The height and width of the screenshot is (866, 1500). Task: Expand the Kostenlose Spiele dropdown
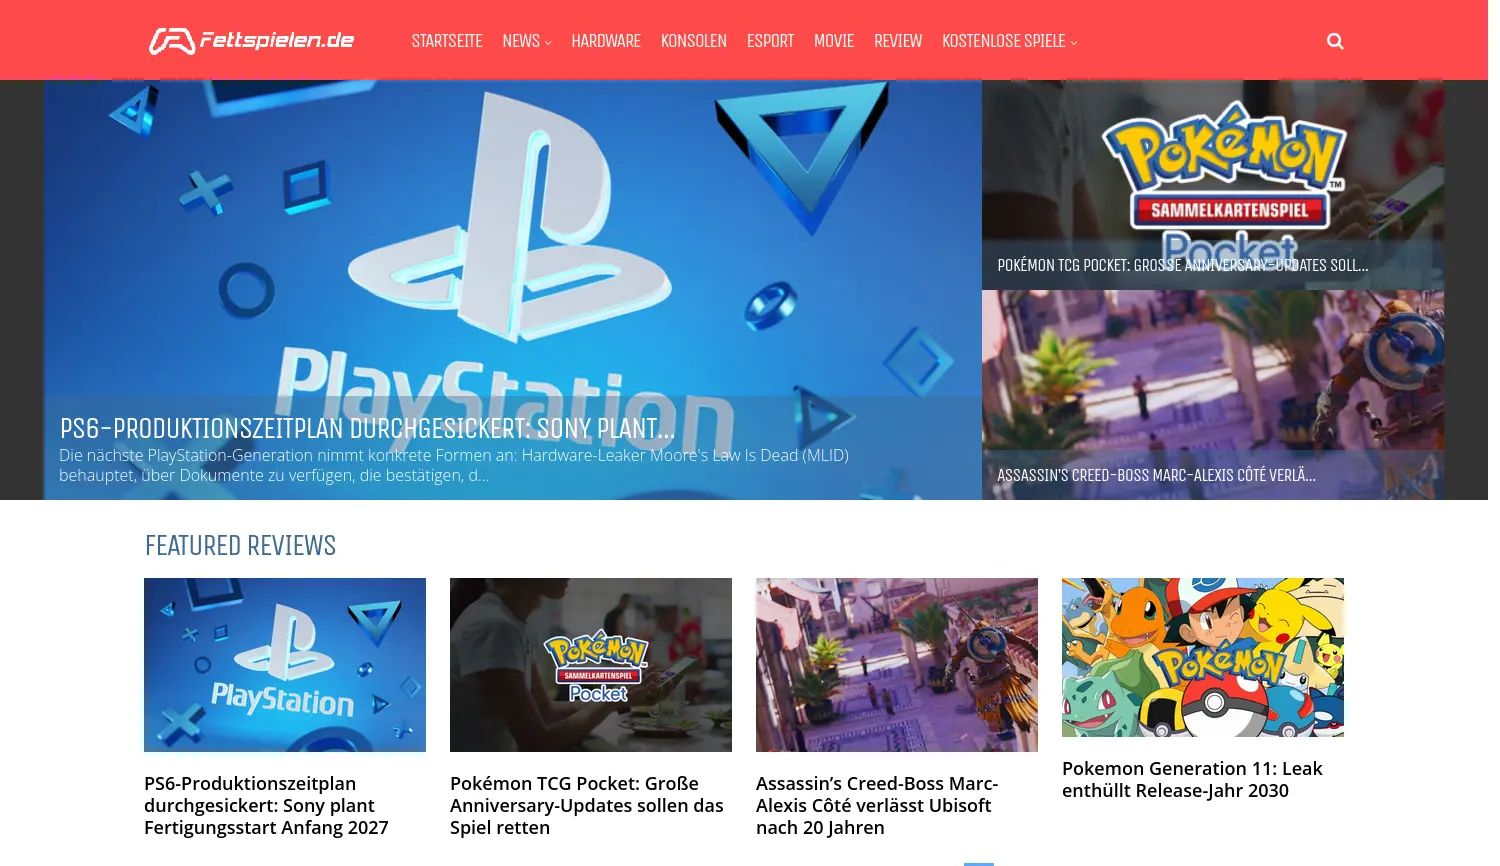pos(1009,41)
